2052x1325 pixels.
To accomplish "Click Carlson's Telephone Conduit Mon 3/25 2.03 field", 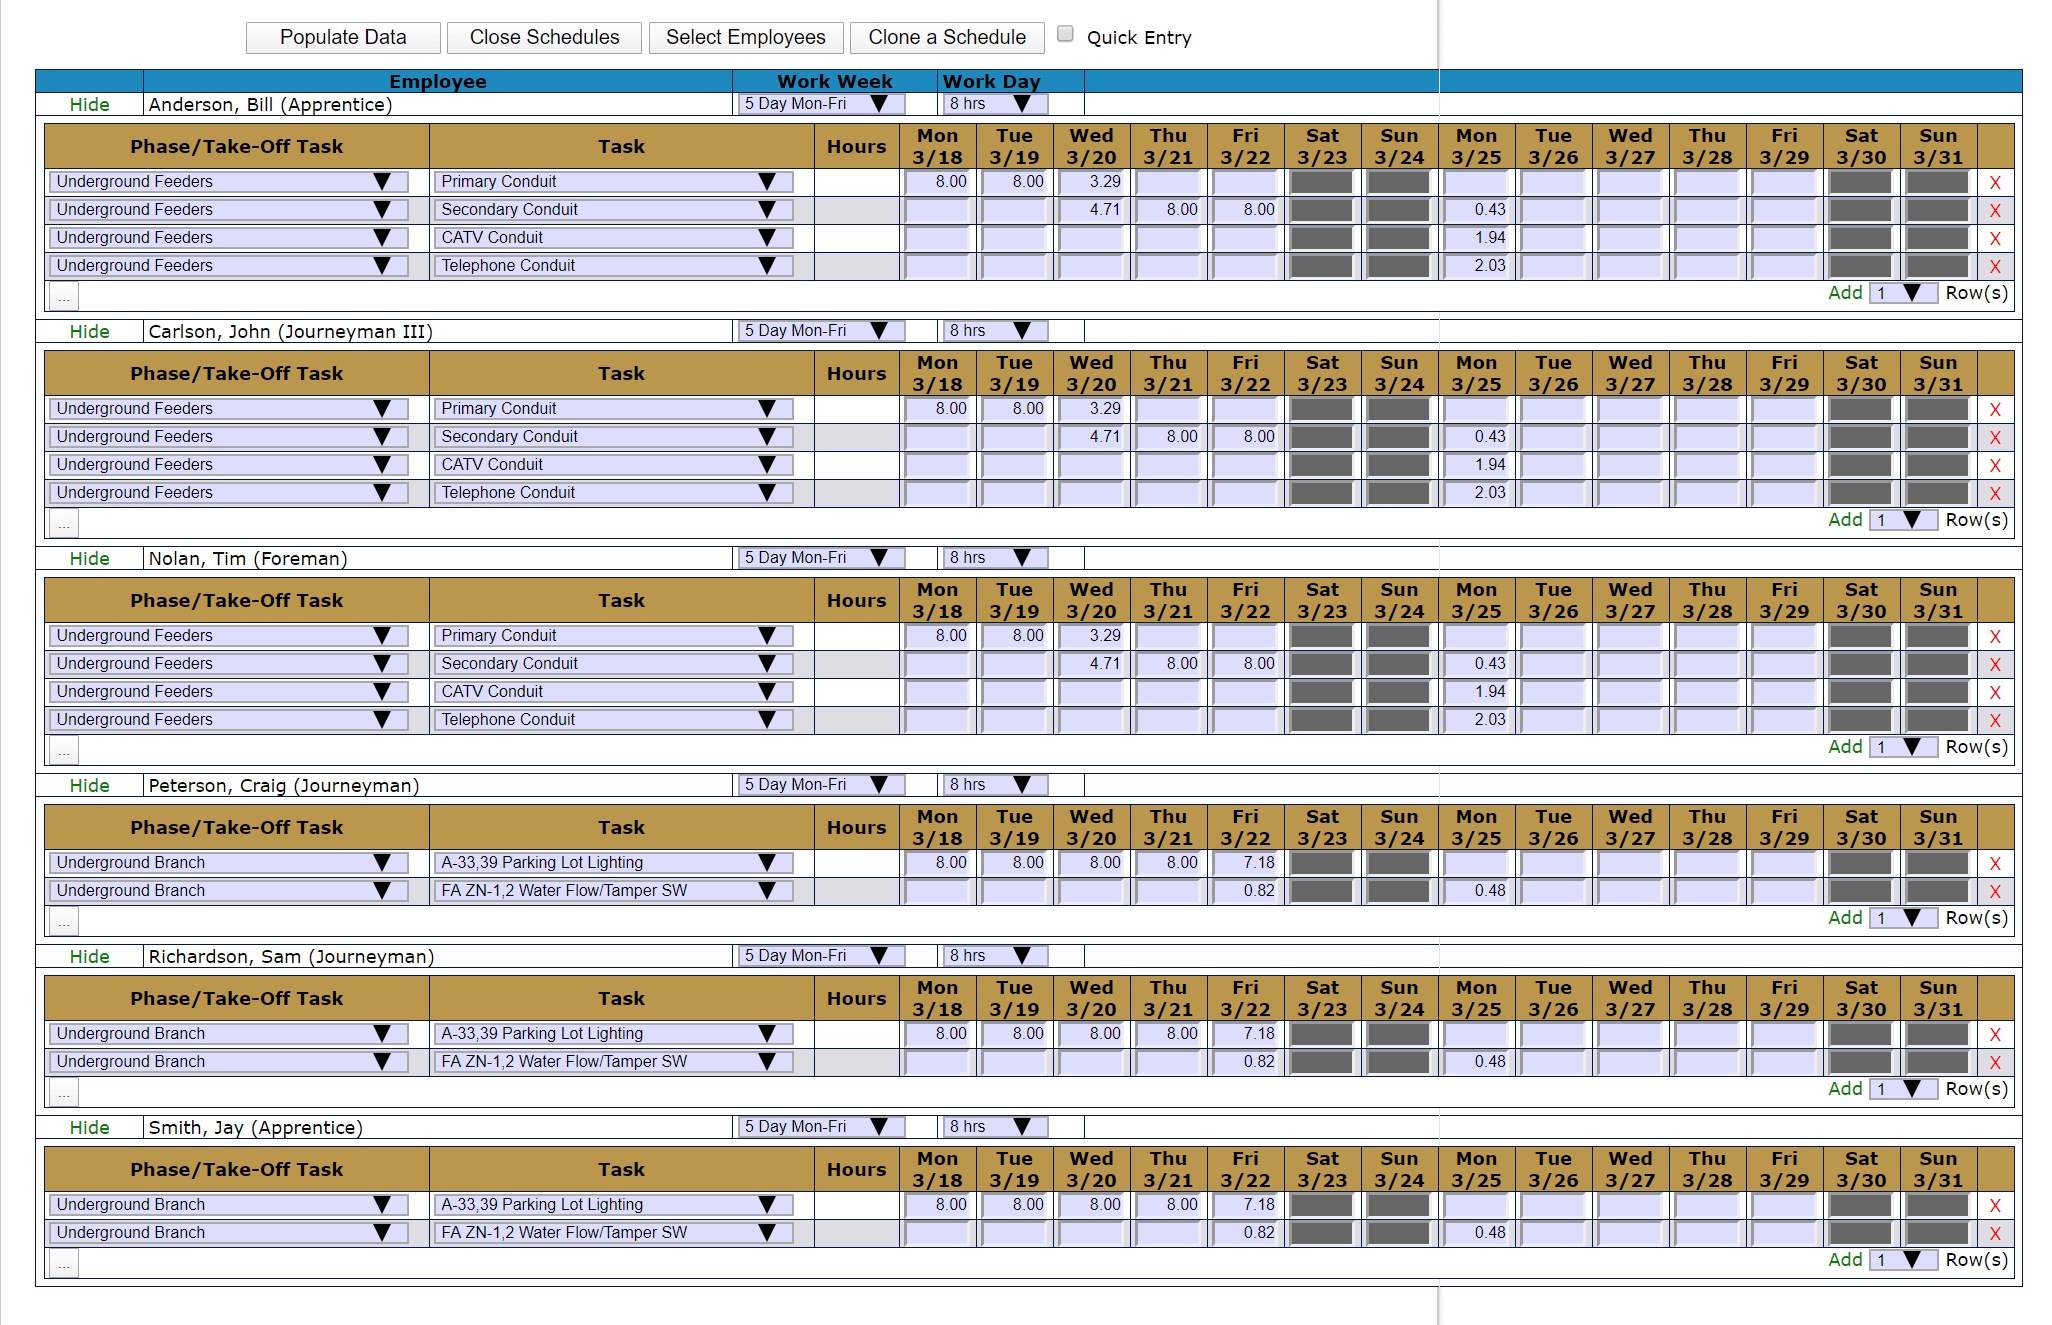I will (1476, 492).
